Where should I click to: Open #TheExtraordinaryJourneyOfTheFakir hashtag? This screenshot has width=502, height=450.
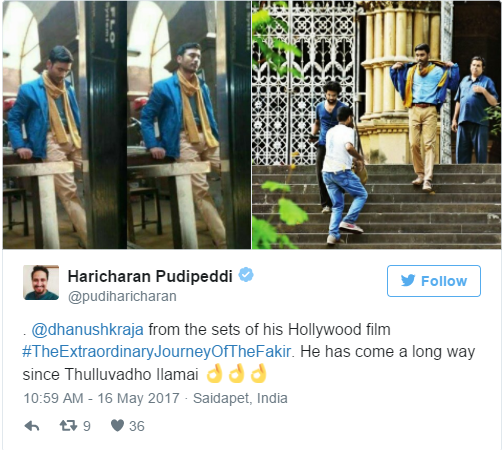click(x=157, y=352)
